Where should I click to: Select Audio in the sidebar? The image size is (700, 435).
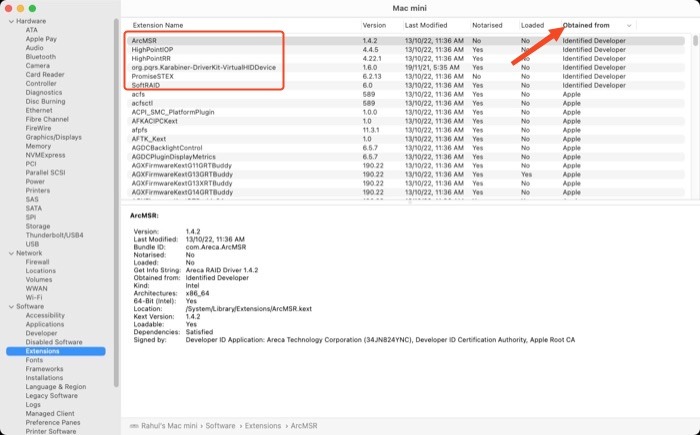34,48
